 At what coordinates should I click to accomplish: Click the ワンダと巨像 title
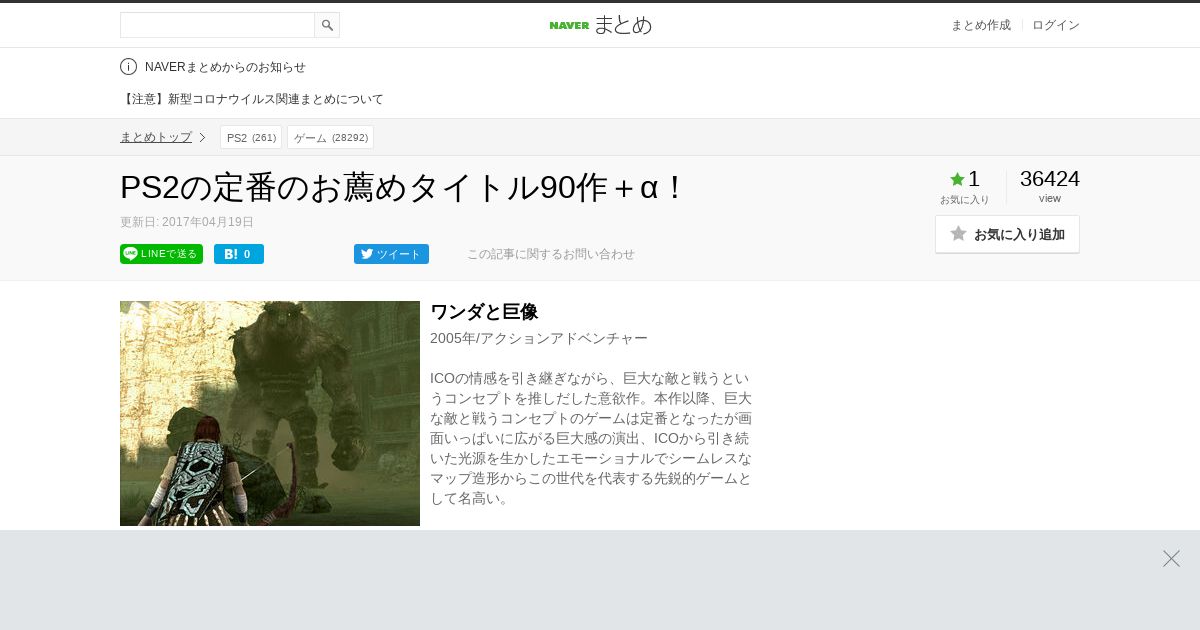point(484,312)
